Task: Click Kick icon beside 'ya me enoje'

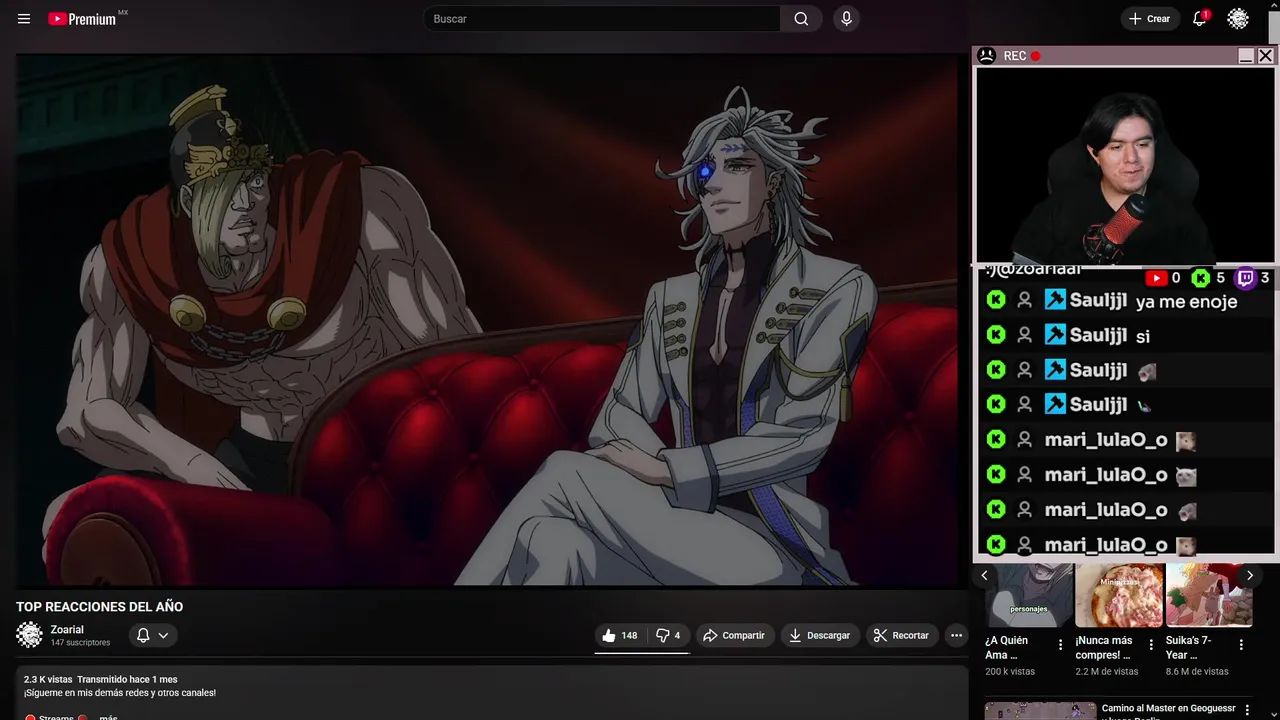Action: tap(995, 300)
